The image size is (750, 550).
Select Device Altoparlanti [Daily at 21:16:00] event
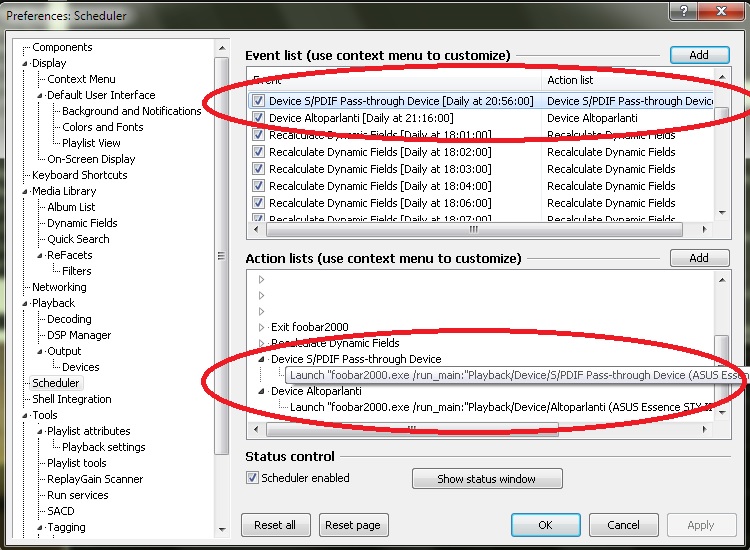point(361,118)
